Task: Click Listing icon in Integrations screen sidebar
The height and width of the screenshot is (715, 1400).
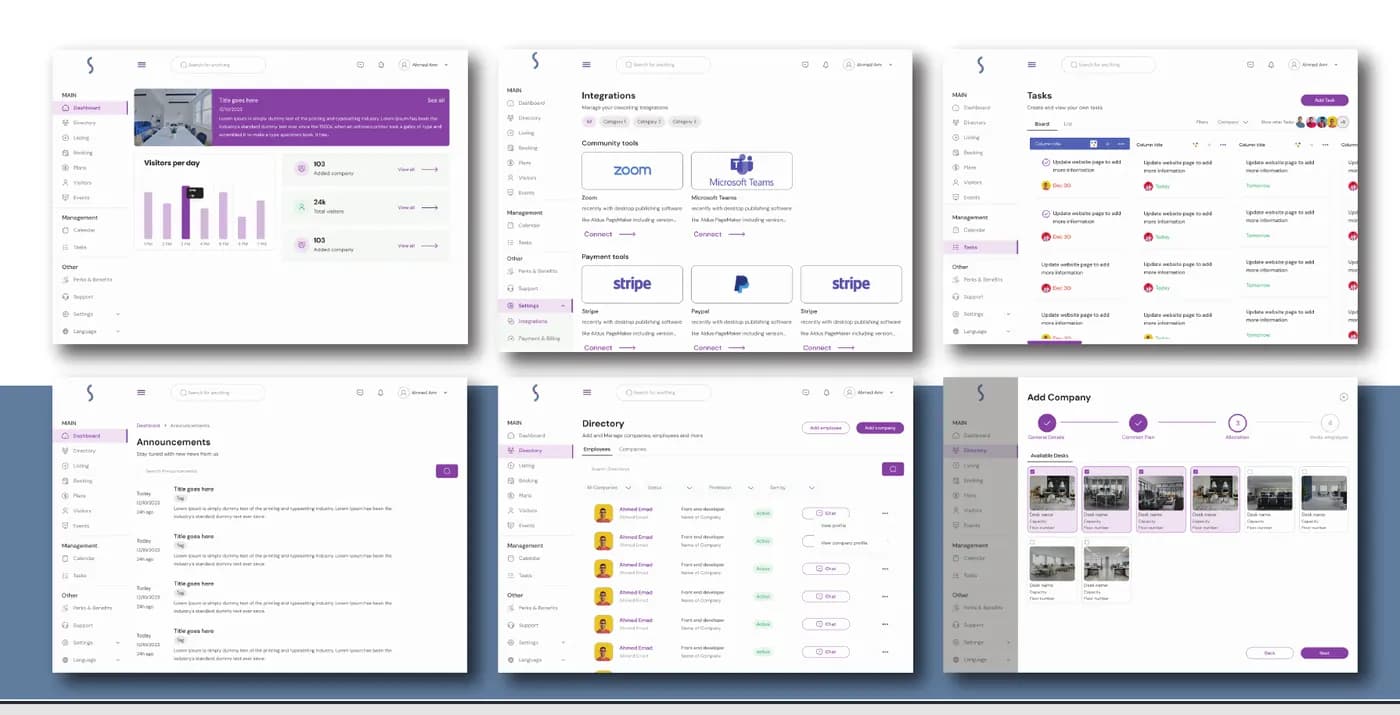Action: click(511, 133)
